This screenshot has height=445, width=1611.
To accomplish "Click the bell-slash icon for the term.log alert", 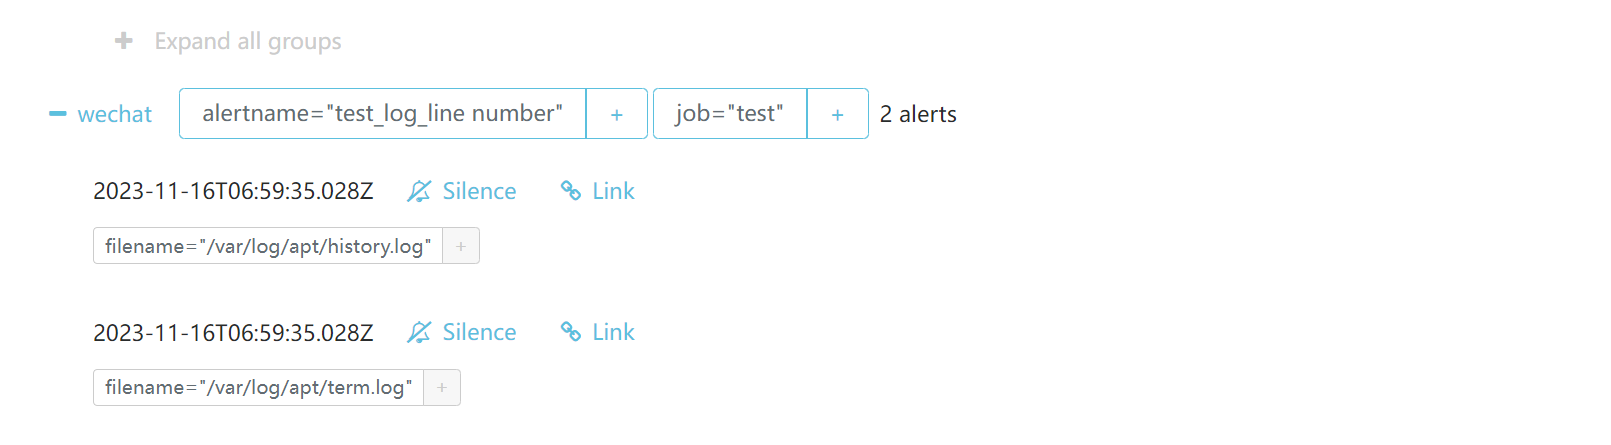I will (x=419, y=332).
